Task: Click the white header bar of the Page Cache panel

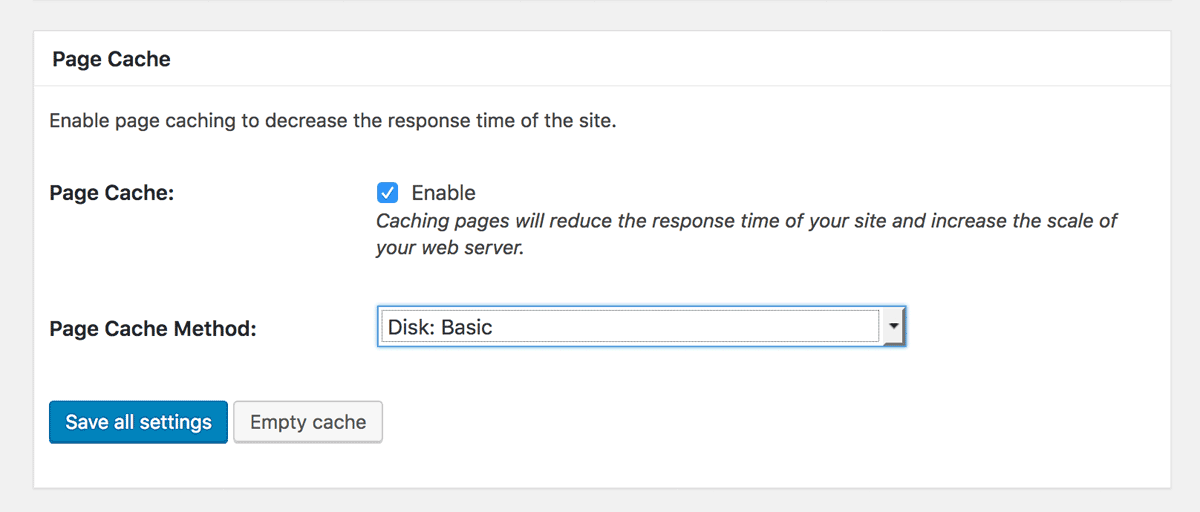Action: pyautogui.click(x=602, y=59)
